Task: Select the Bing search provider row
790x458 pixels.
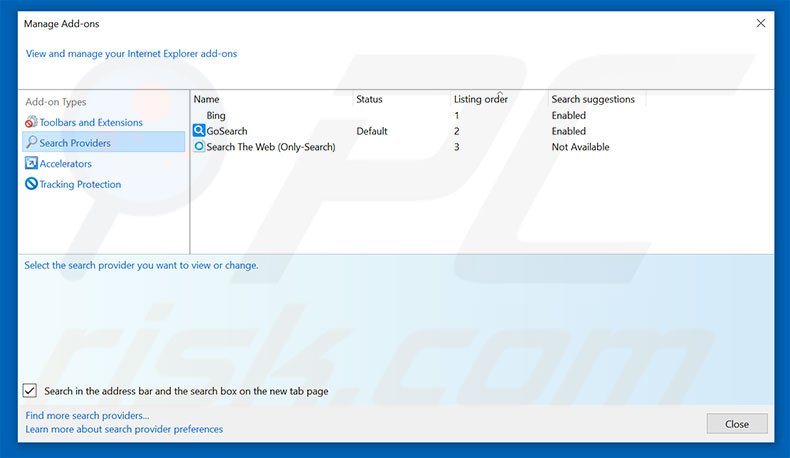Action: coord(216,115)
